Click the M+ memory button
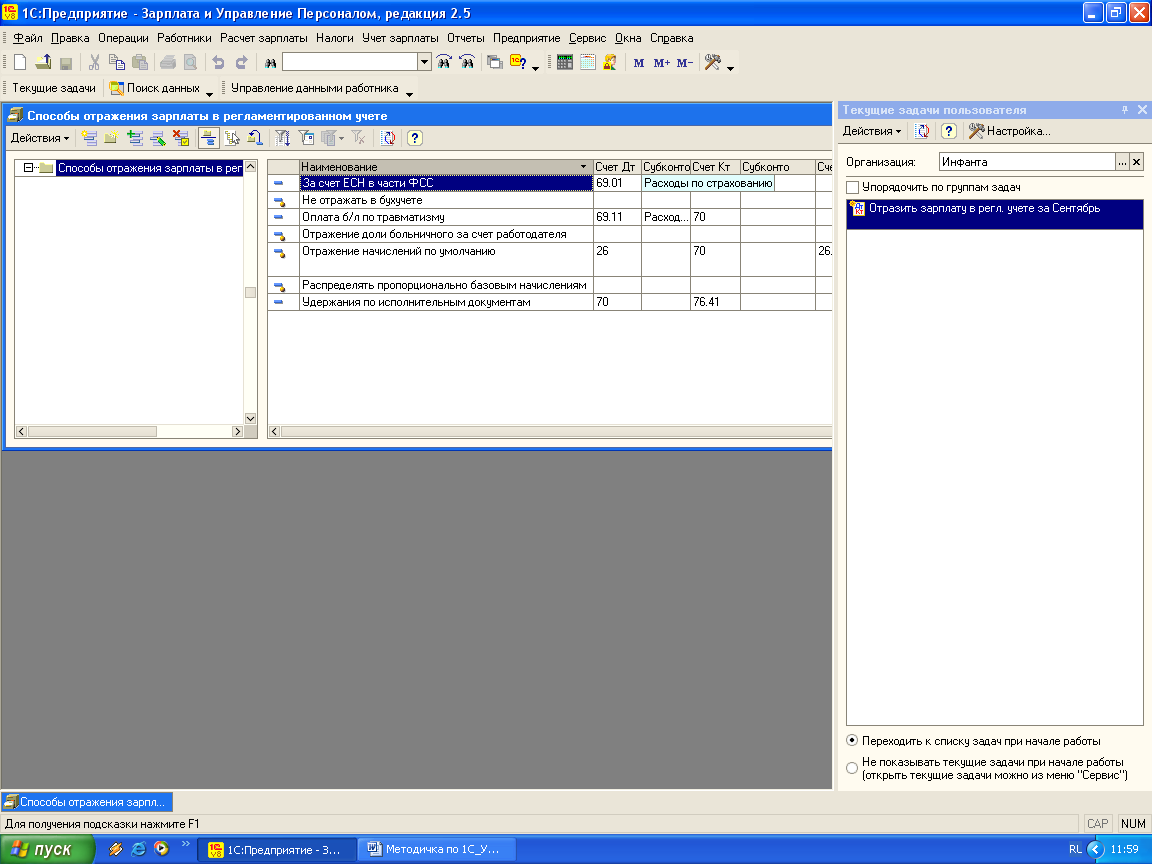The width and height of the screenshot is (1152, 864). (661, 63)
